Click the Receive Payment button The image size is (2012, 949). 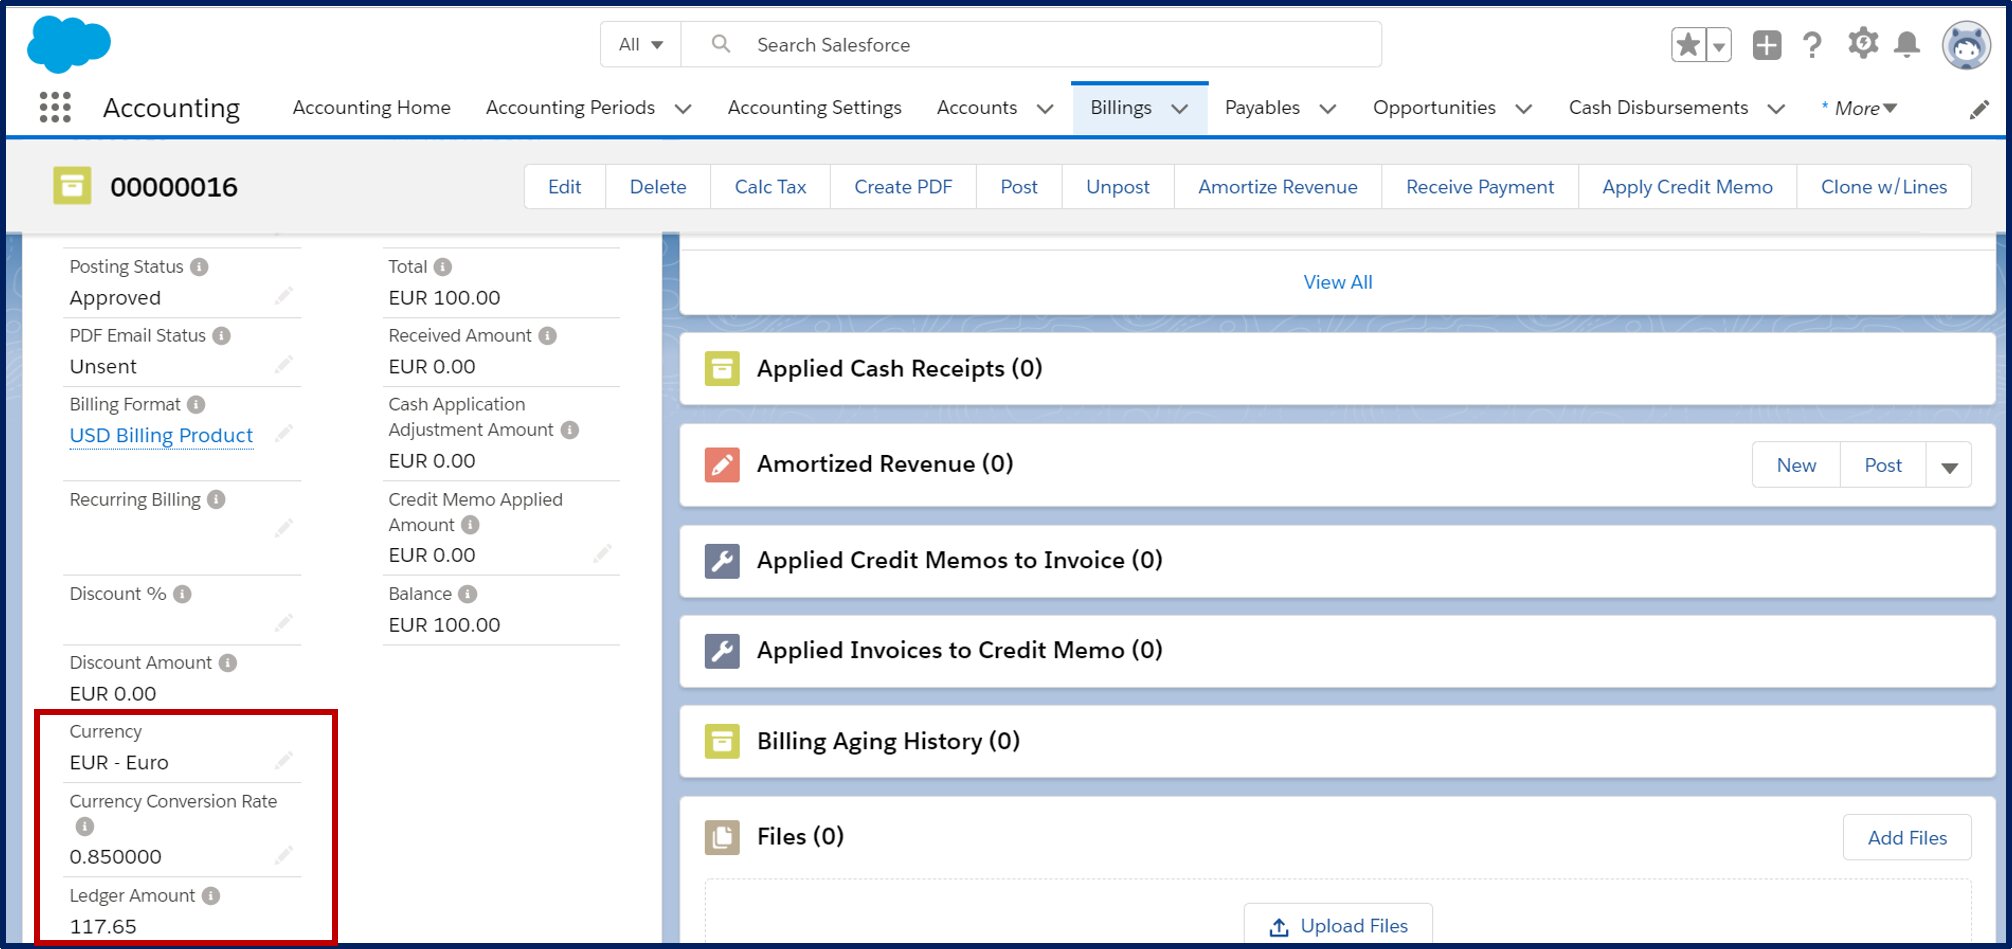[1480, 187]
